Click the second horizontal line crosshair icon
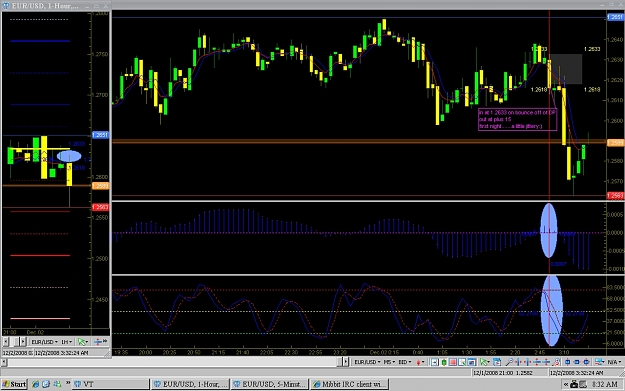 click(546, 362)
